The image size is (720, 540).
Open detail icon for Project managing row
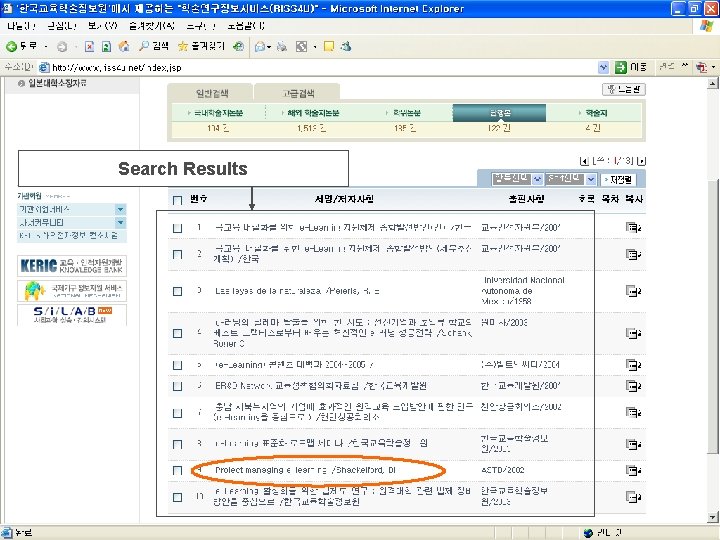point(633,471)
